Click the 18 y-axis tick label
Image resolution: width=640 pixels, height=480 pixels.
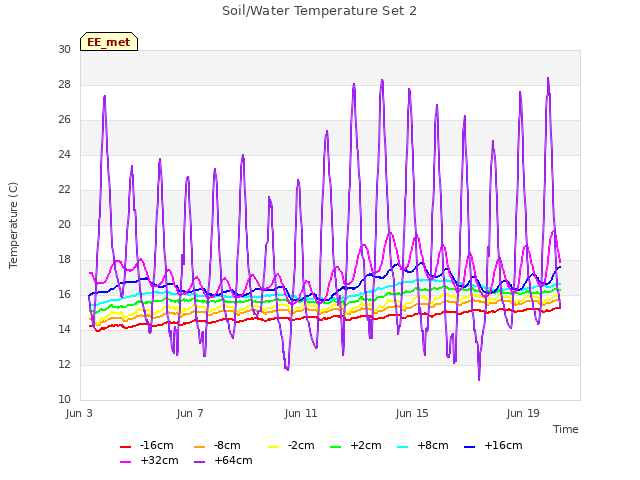point(64,260)
